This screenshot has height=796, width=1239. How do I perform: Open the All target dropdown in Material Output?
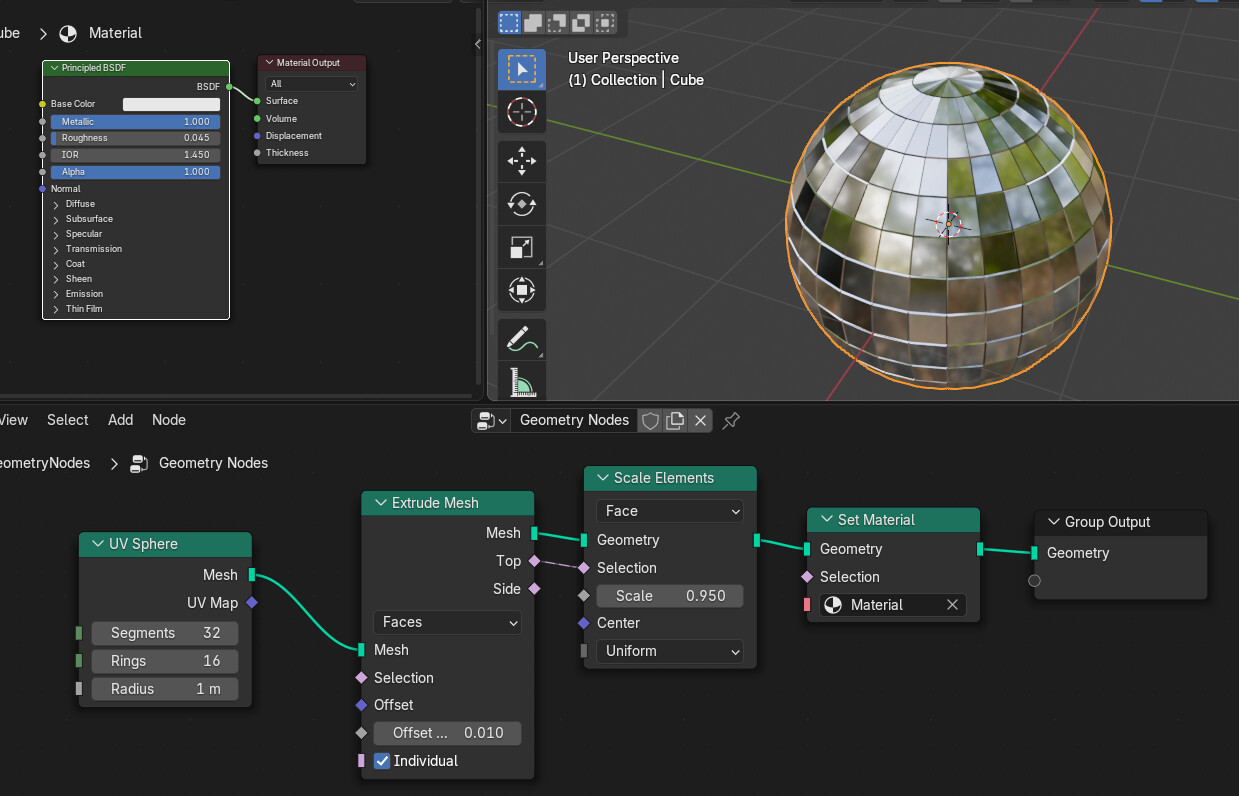[312, 84]
